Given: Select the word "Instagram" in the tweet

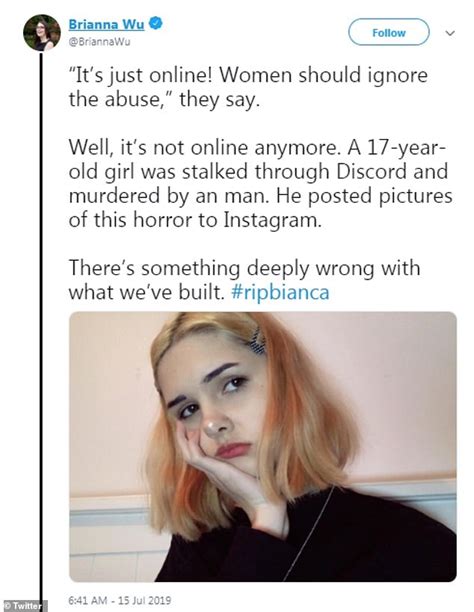Looking at the screenshot, I should (273, 221).
